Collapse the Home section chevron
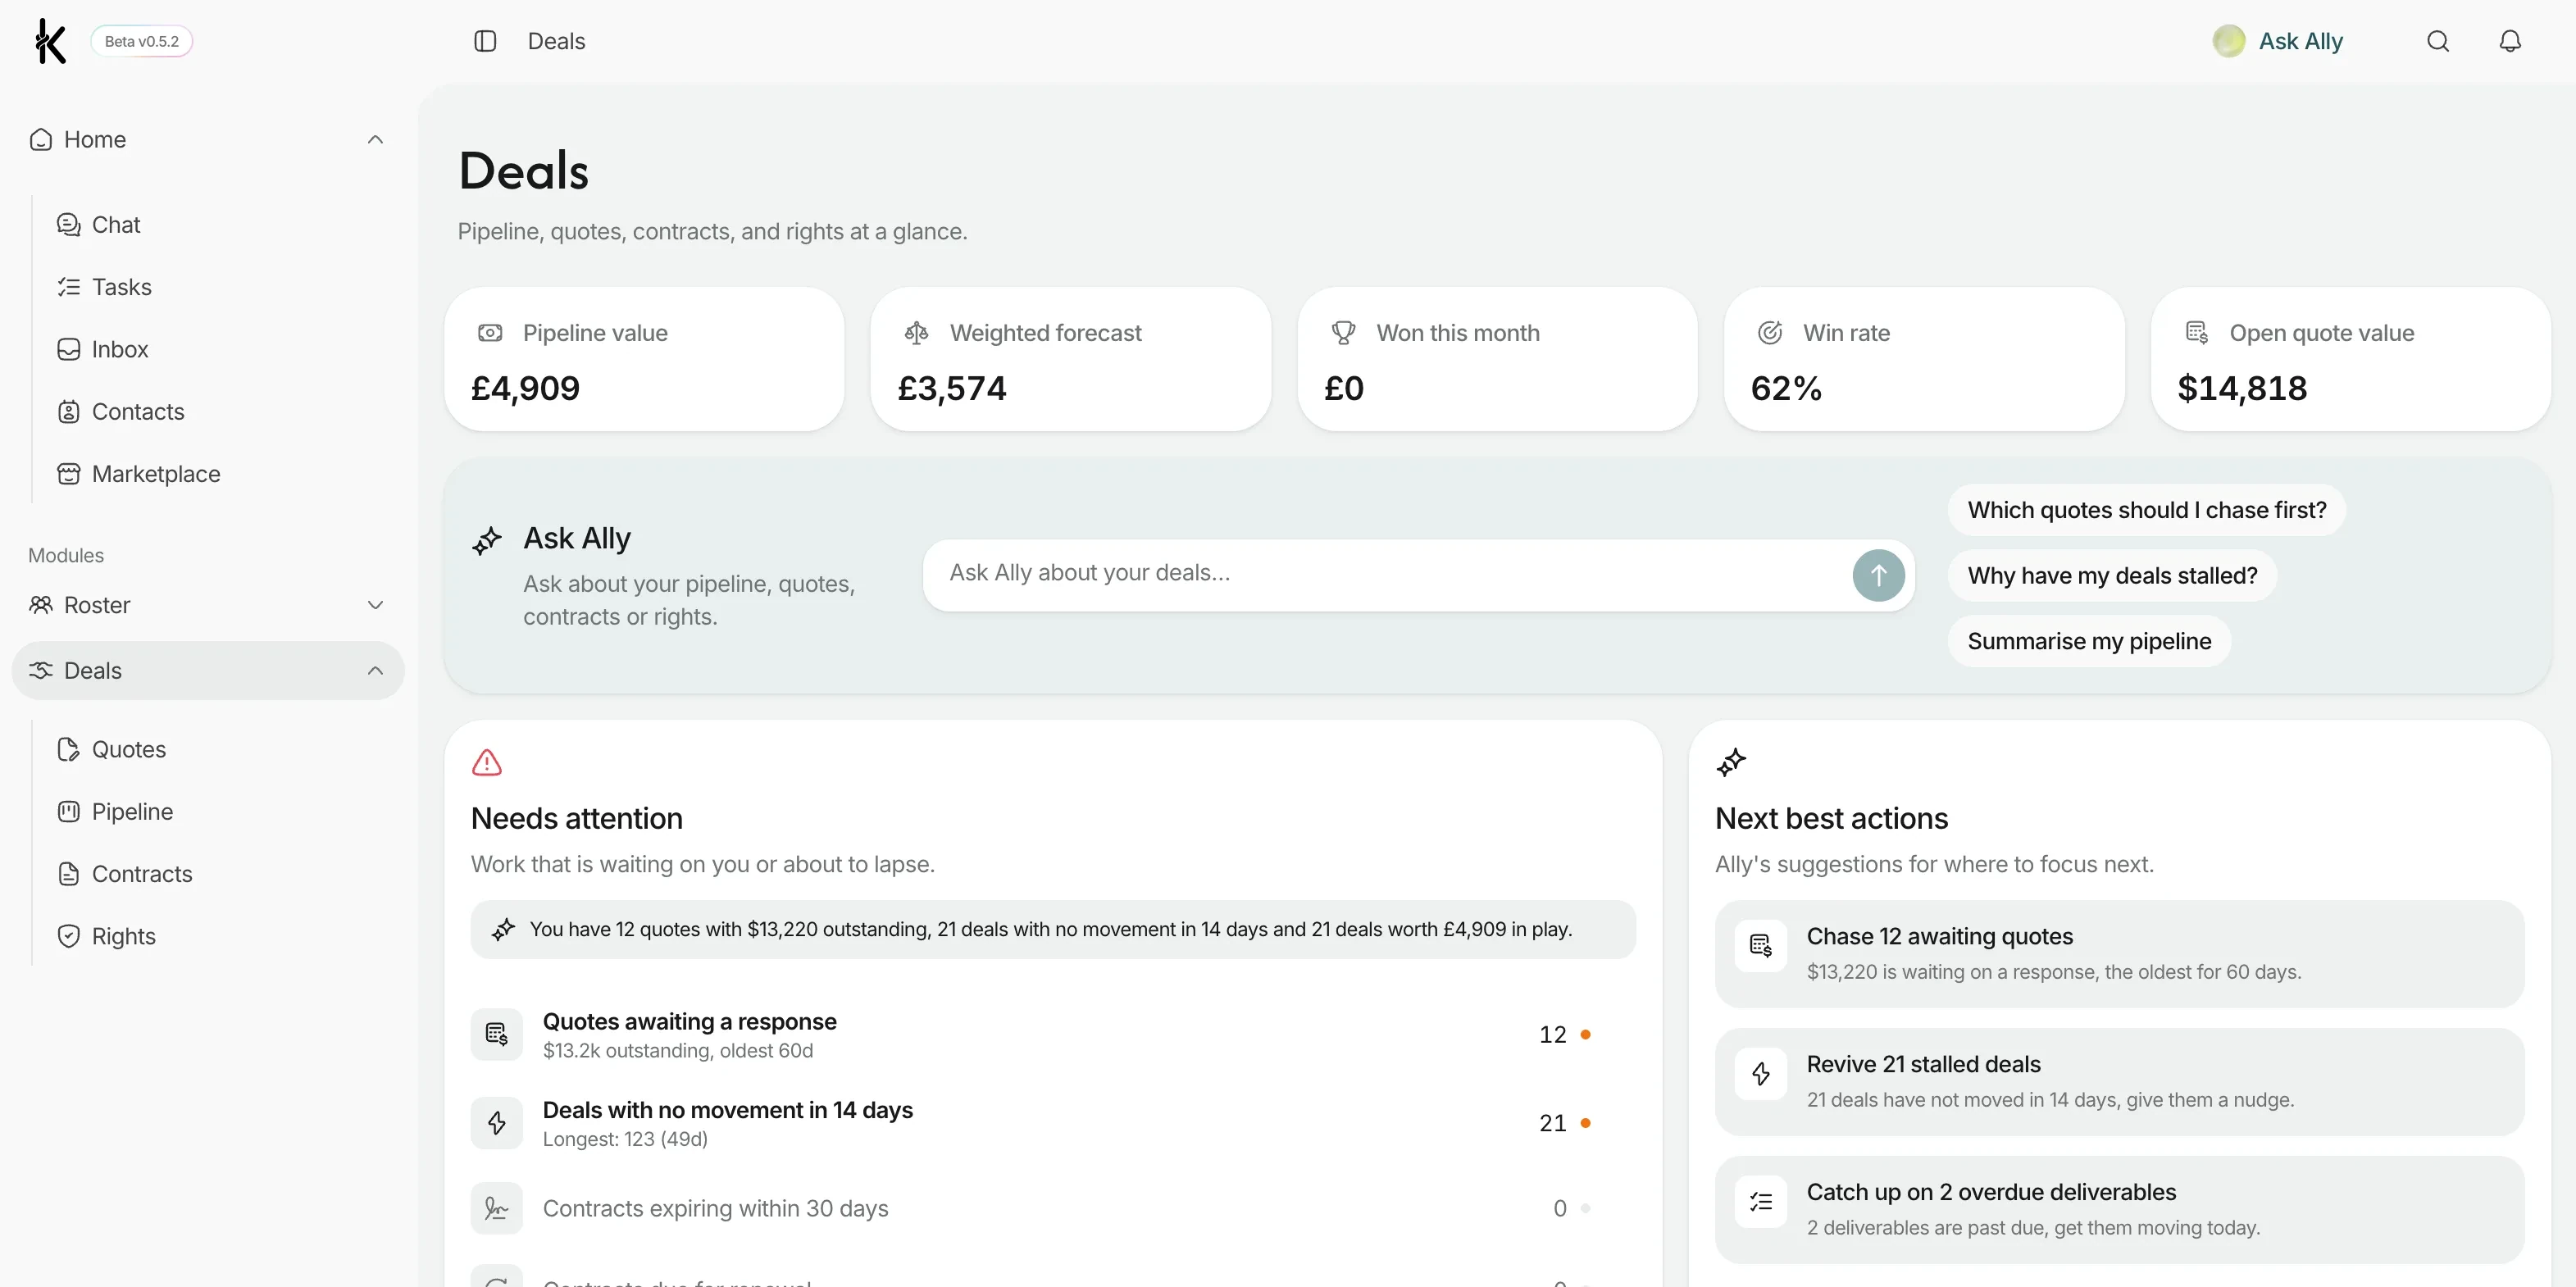 click(375, 140)
